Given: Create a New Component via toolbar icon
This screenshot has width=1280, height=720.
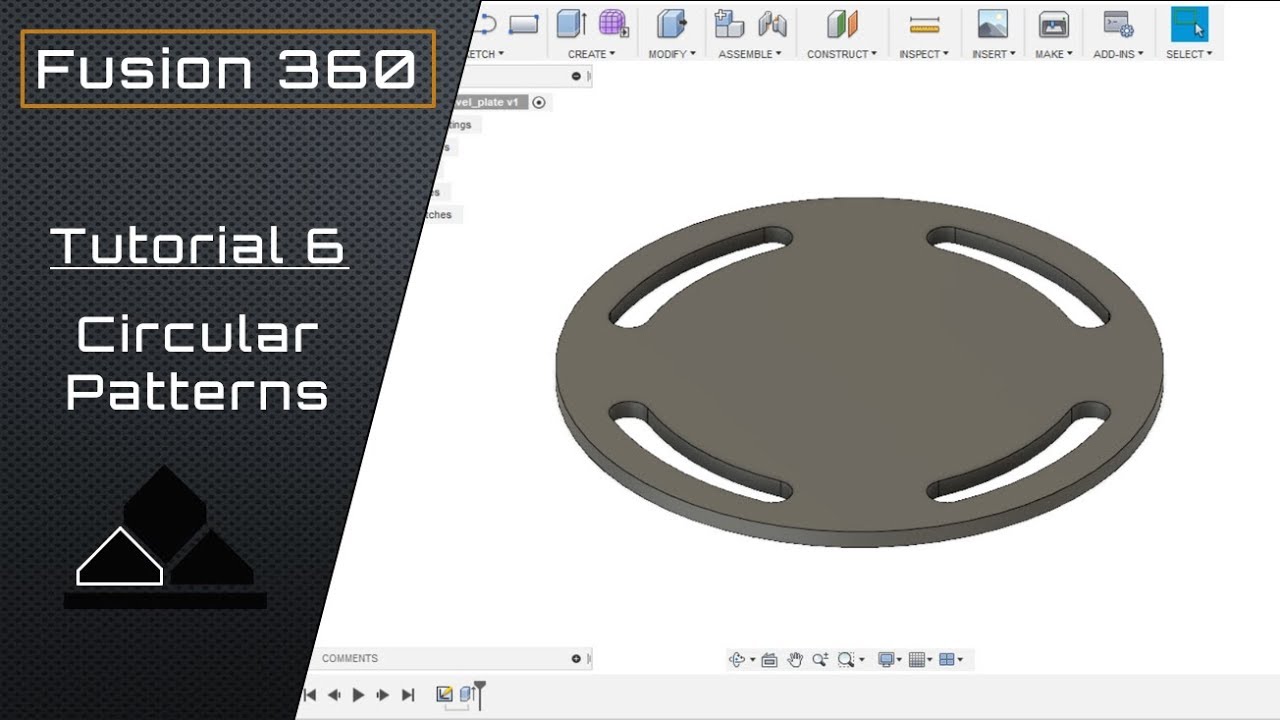Looking at the screenshot, I should [730, 24].
